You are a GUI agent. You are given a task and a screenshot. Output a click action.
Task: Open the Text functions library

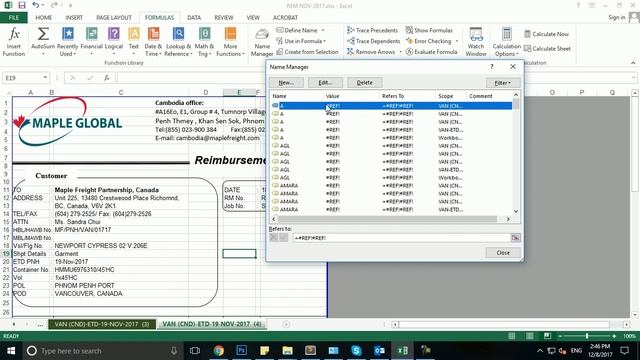pyautogui.click(x=134, y=42)
